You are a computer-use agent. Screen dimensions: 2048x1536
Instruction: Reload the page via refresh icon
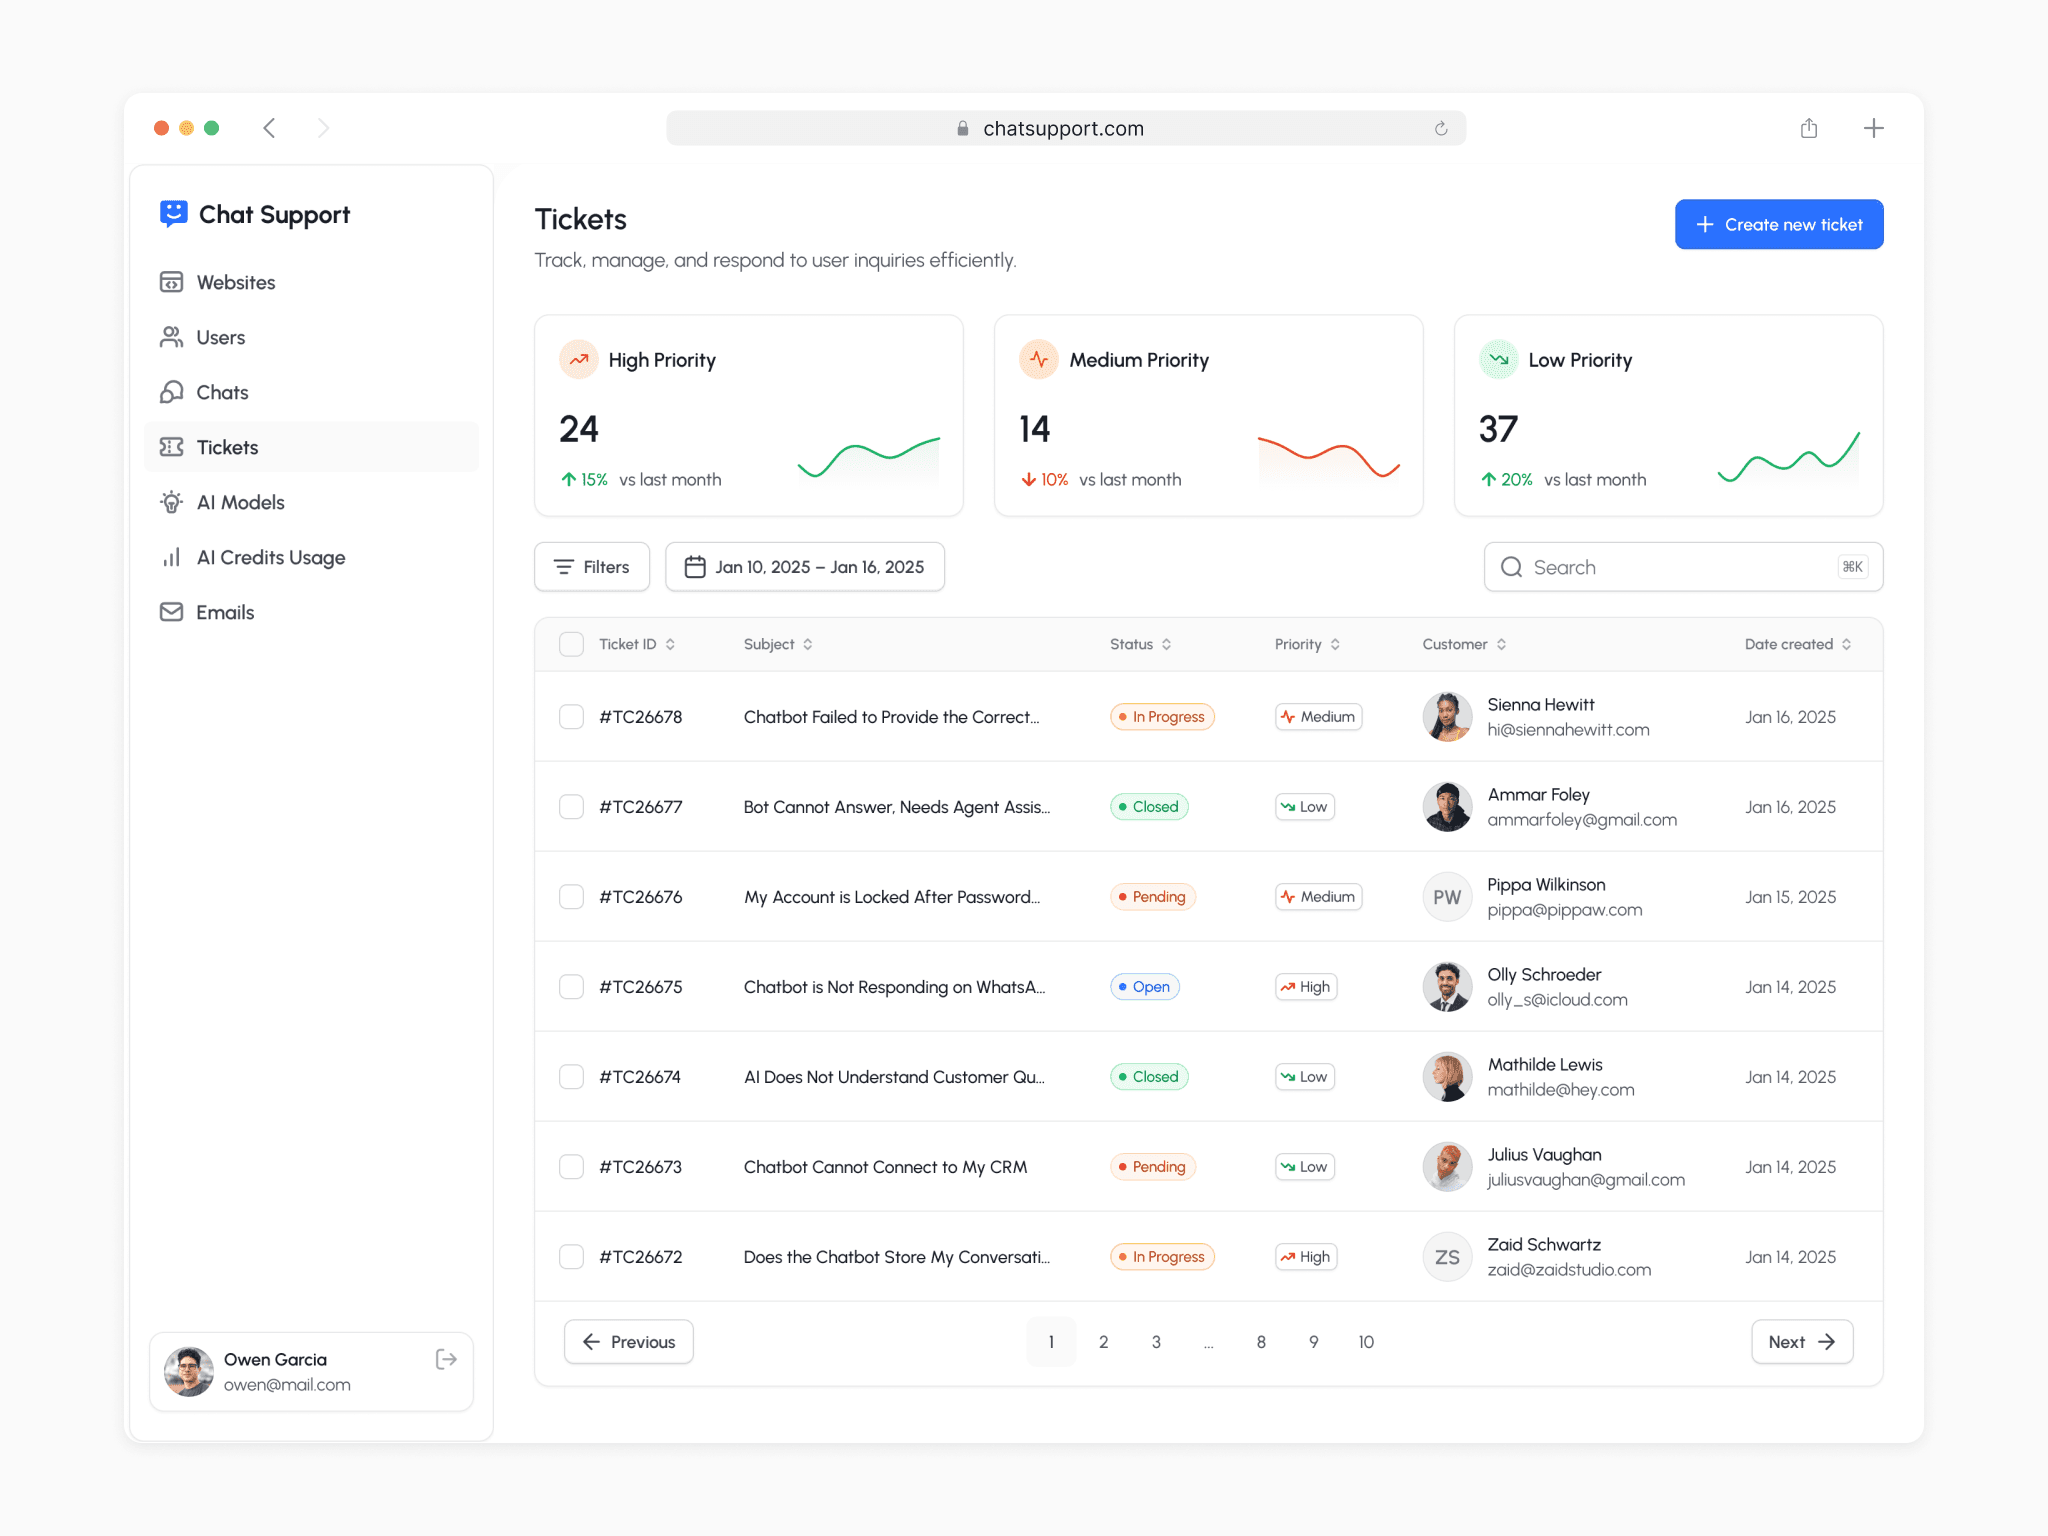[1441, 128]
